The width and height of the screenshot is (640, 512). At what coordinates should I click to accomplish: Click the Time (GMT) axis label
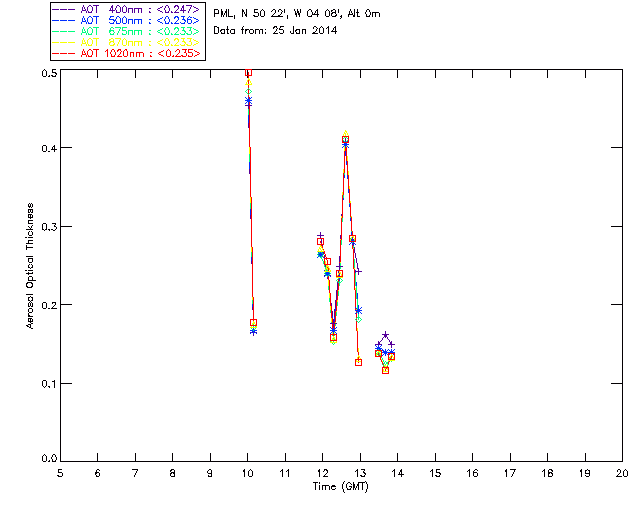340,487
